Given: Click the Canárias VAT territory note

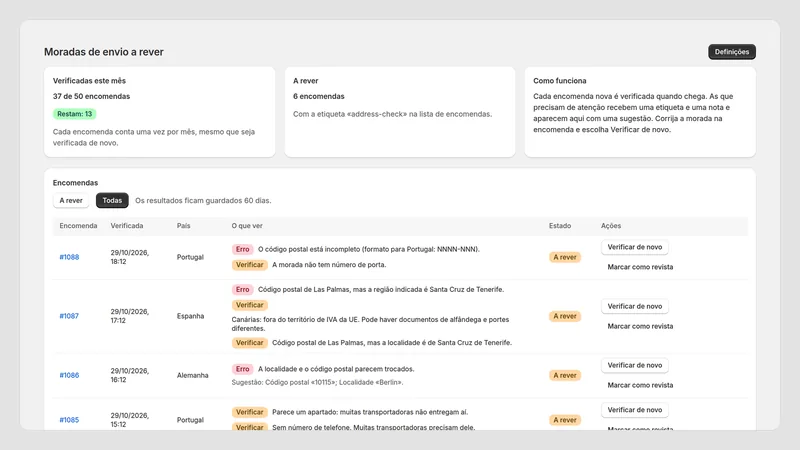Looking at the screenshot, I should (370, 324).
